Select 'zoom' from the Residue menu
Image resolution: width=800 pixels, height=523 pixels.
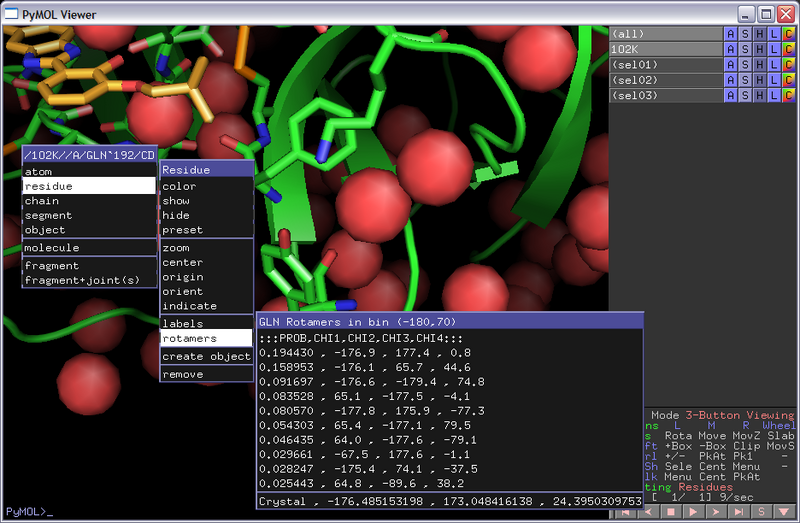click(176, 248)
